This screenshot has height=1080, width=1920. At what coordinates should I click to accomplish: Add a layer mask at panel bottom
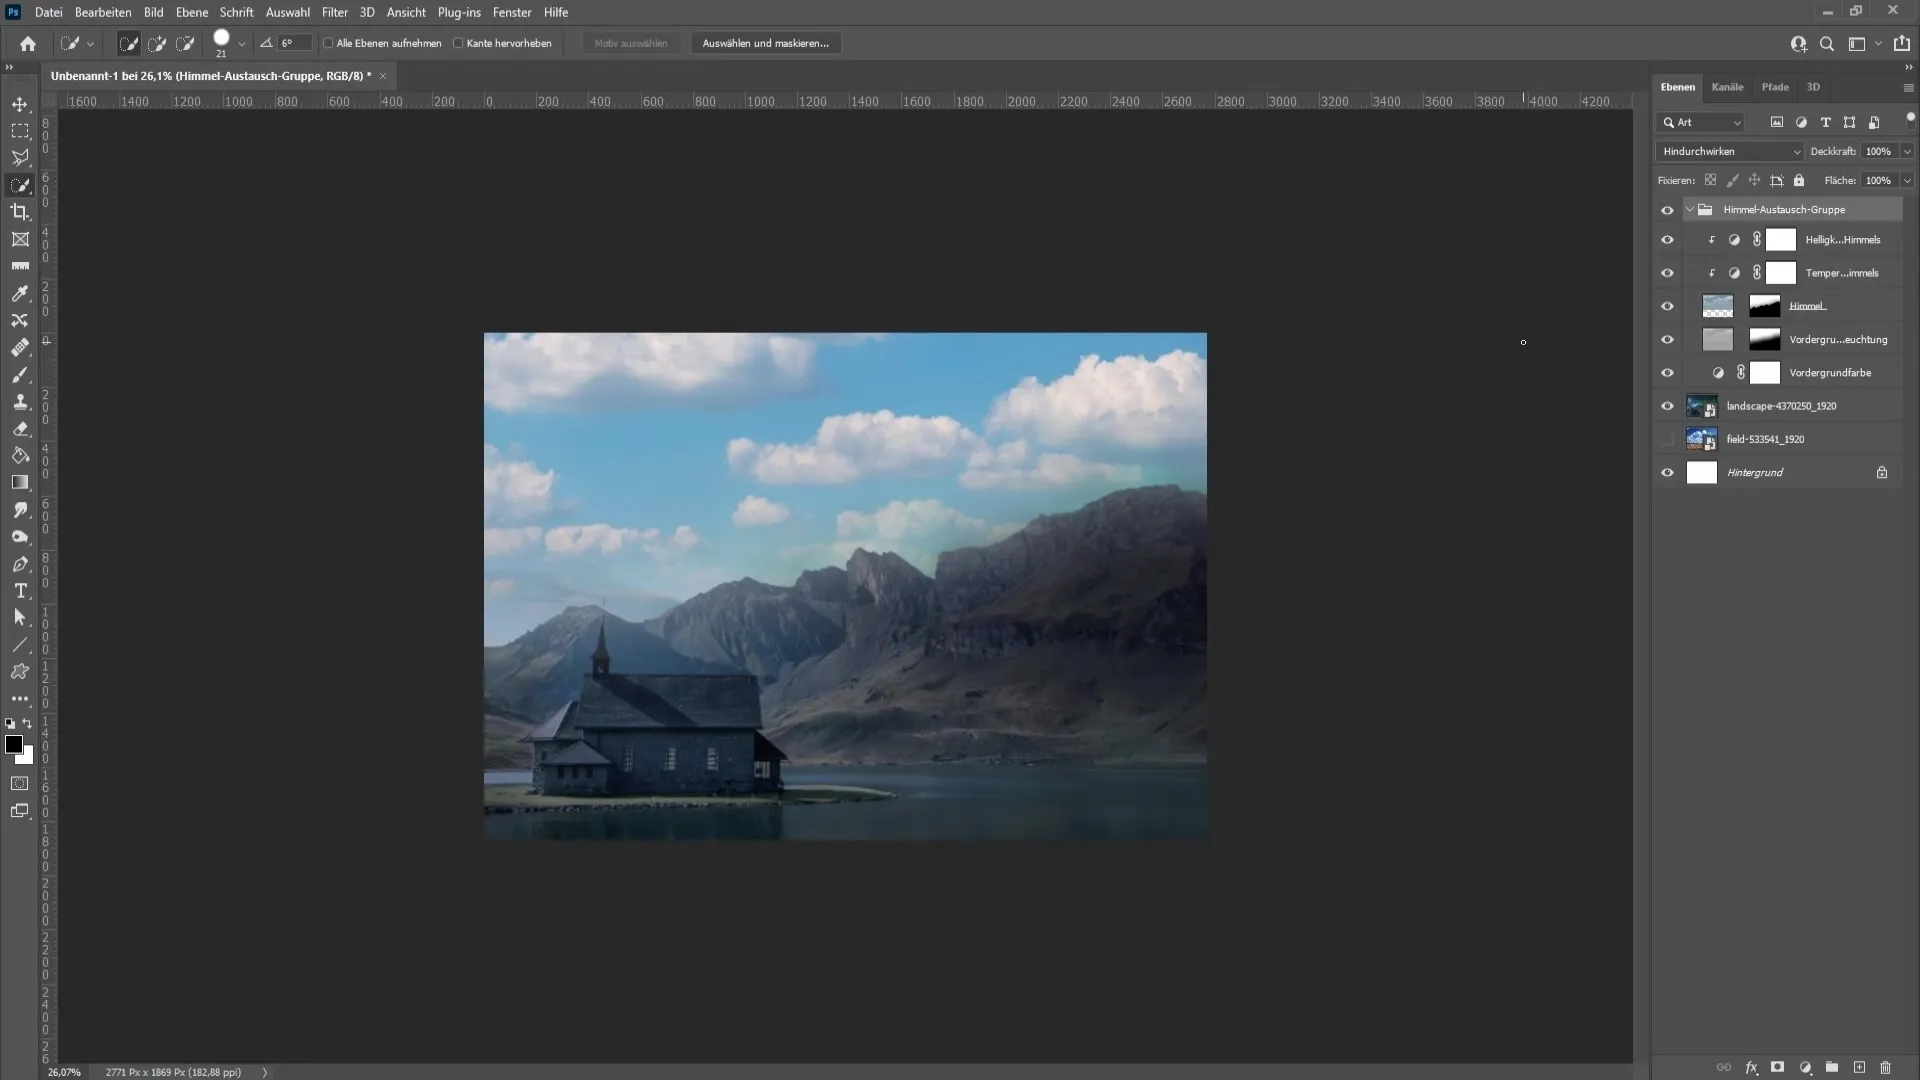coord(1778,1068)
